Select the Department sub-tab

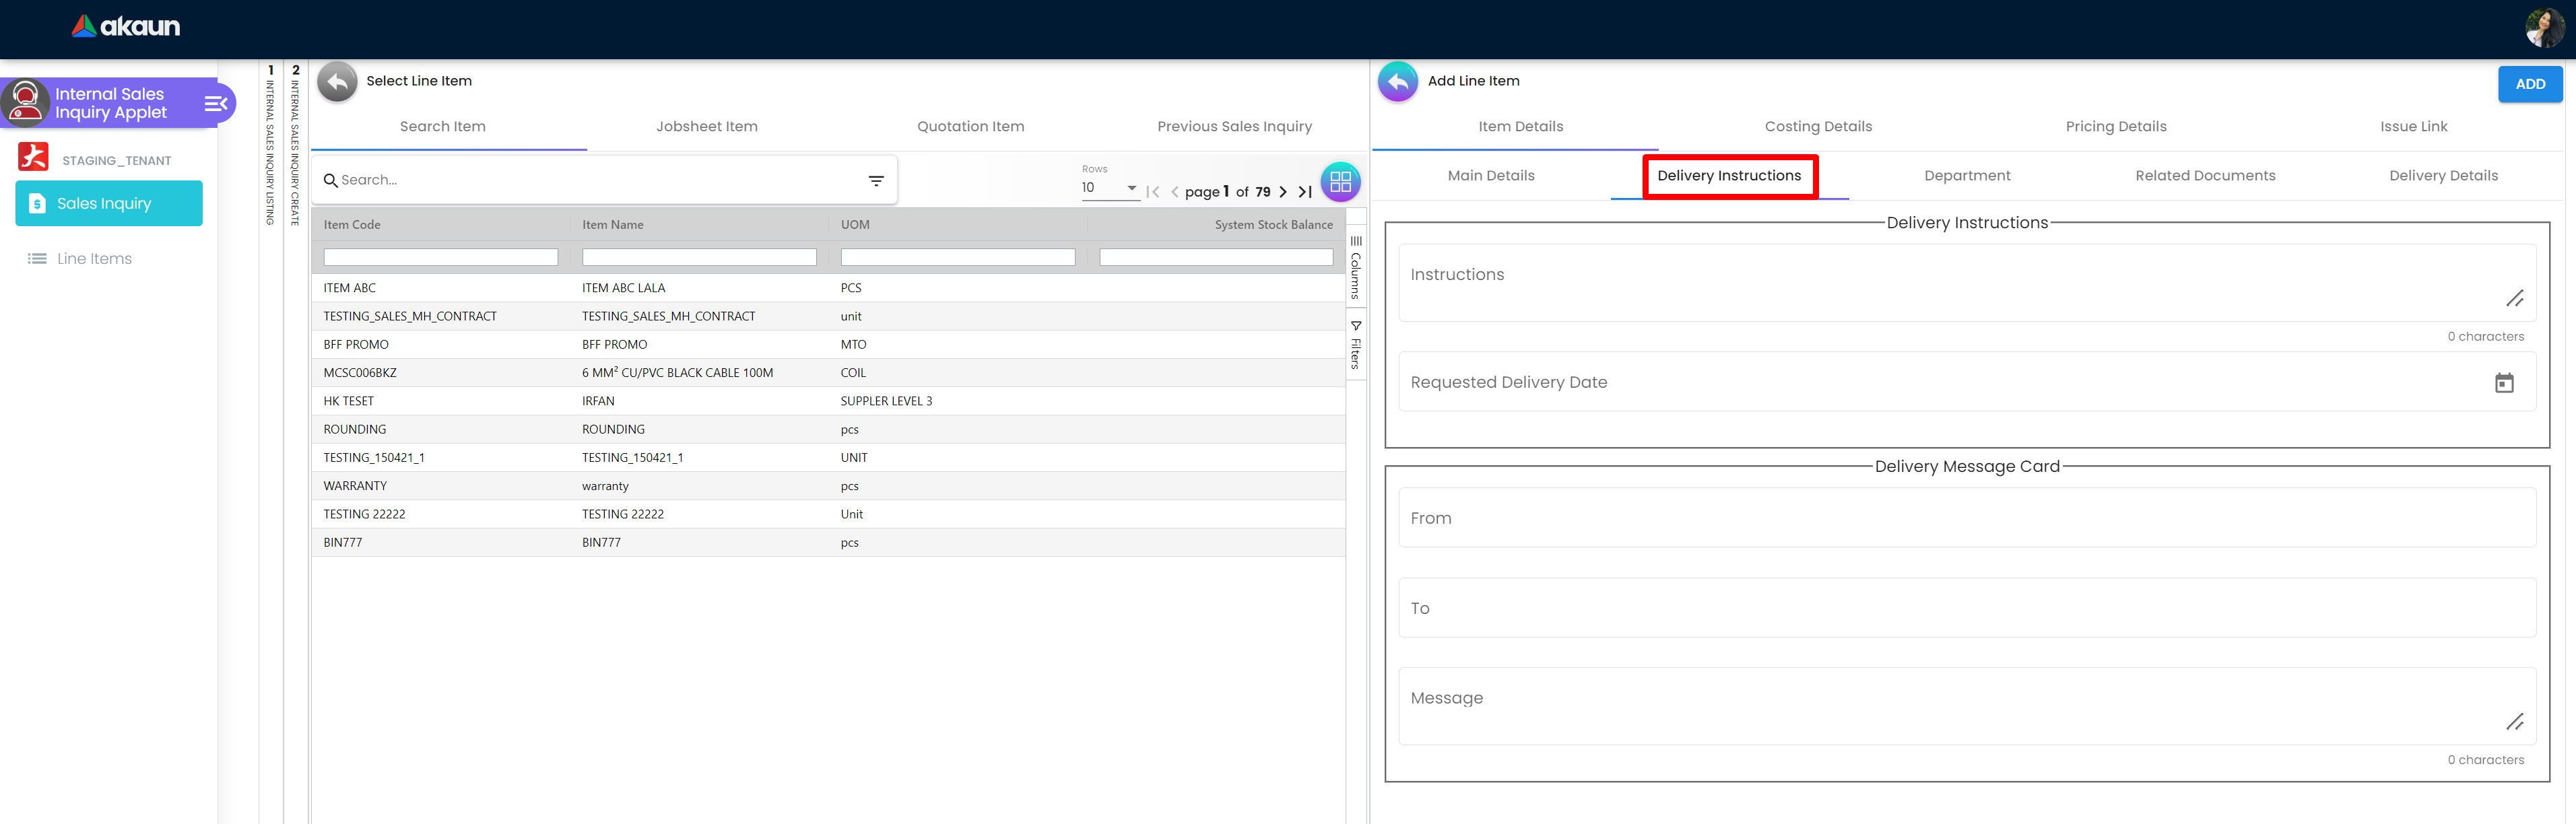point(1966,176)
